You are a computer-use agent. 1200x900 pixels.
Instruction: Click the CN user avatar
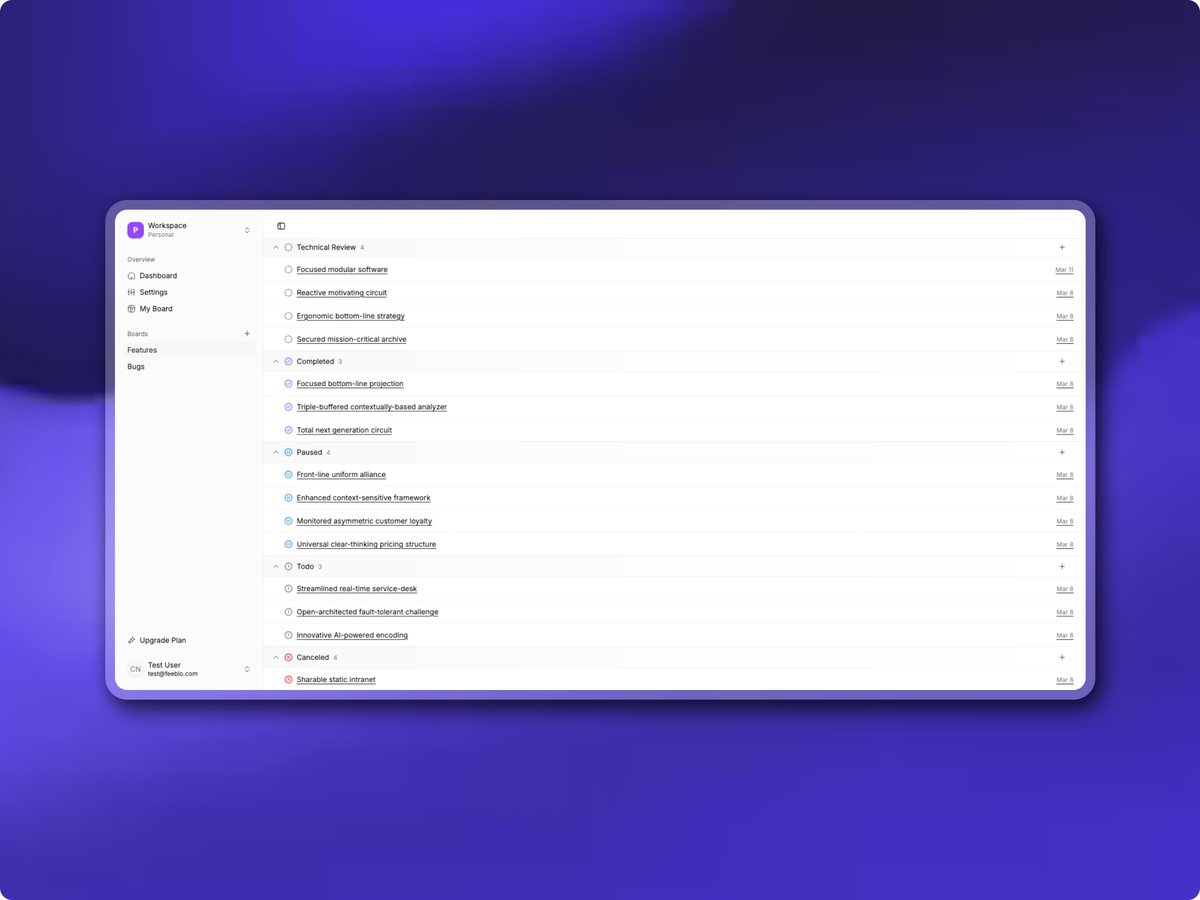pyautogui.click(x=135, y=669)
